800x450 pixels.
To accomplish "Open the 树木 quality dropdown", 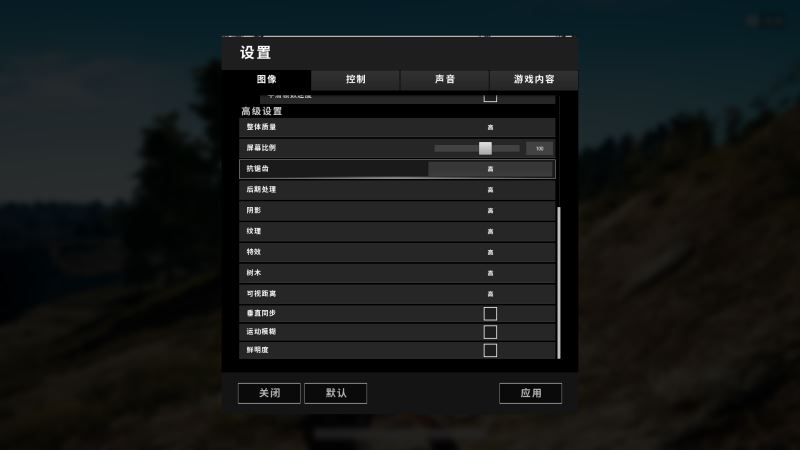I will (491, 273).
